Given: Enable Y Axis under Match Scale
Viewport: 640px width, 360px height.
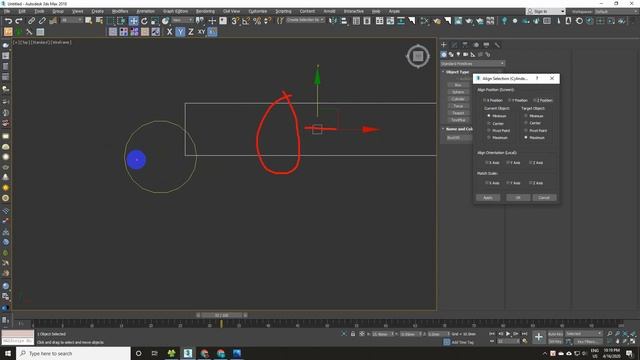Looking at the screenshot, I should 513,183.
